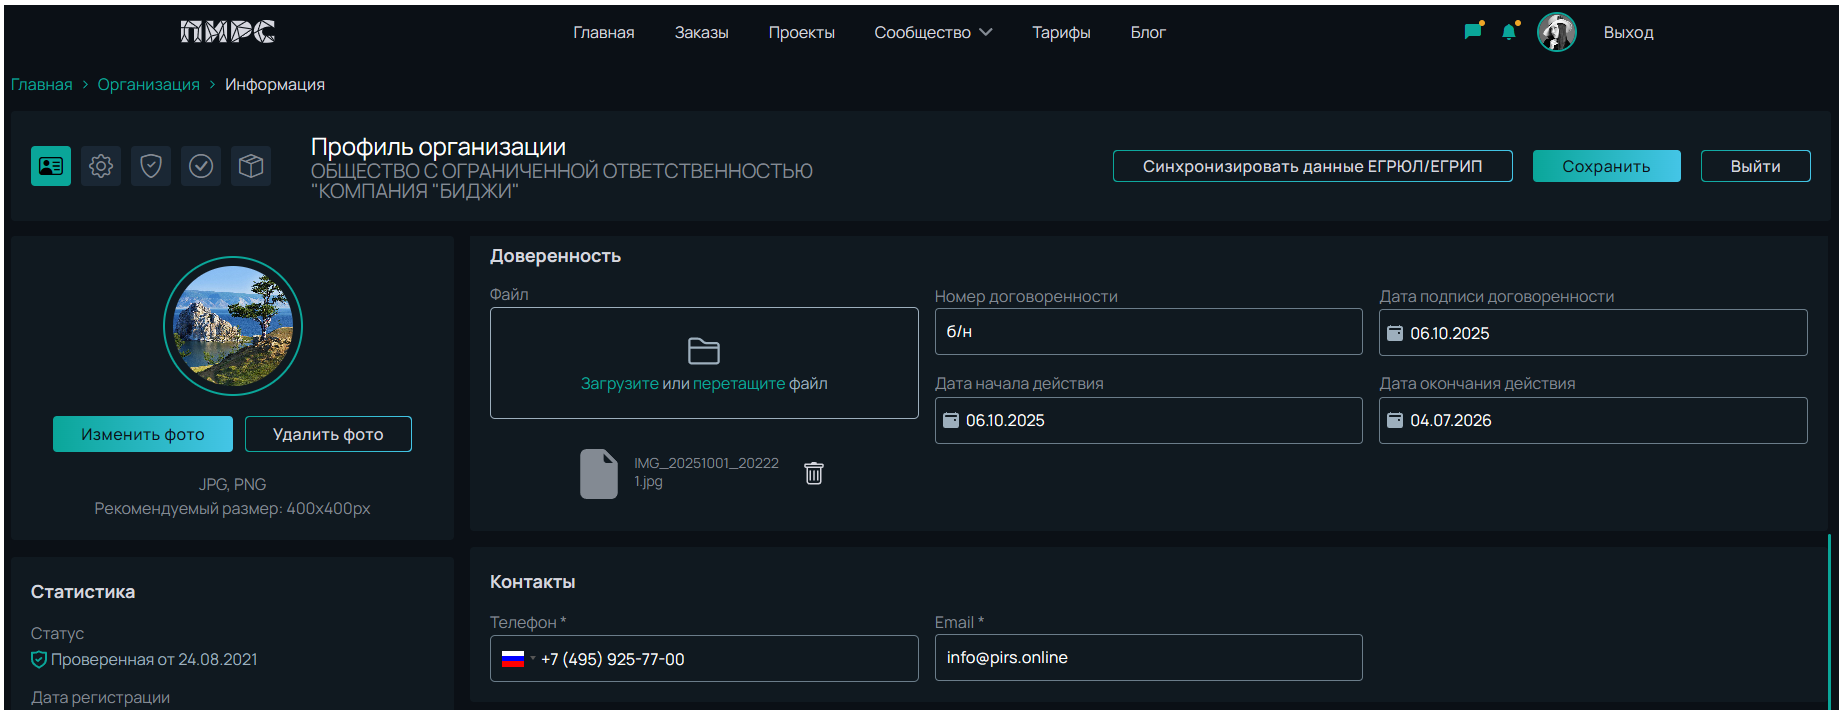The image size is (1843, 714).
Task: Click the Номер договоренности input field
Action: [1148, 332]
